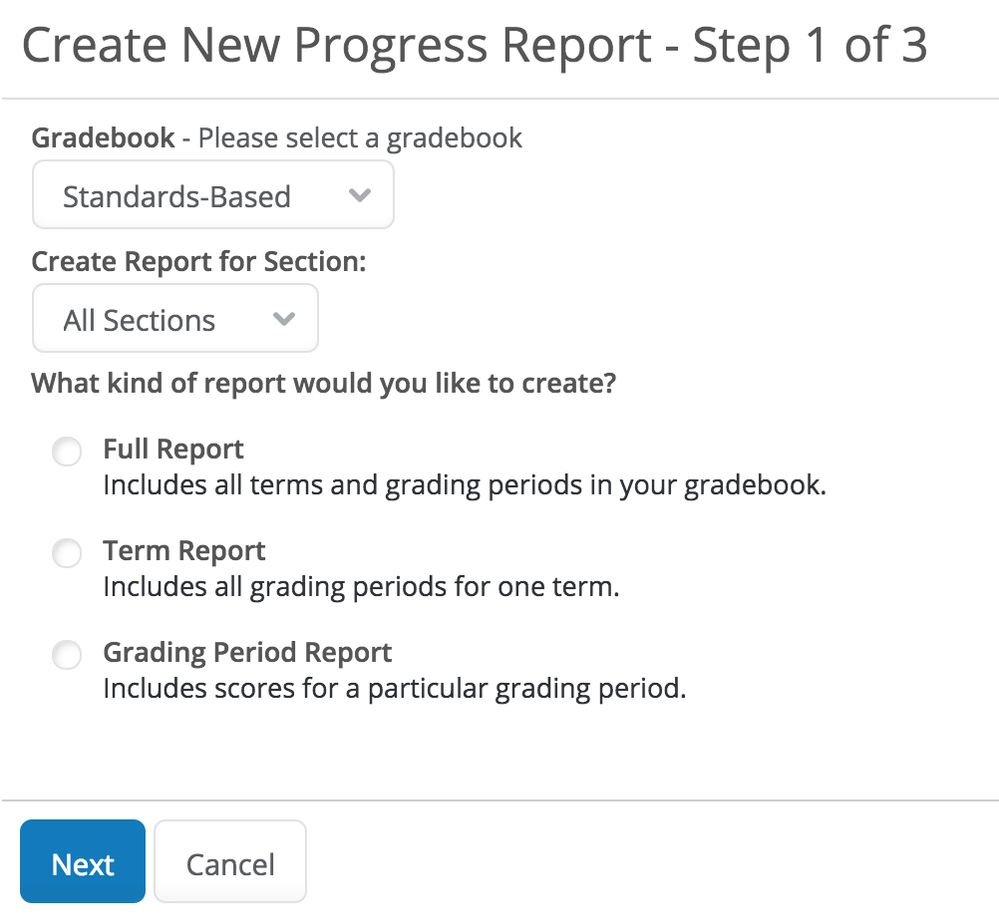
Task: Click the 'Includes all grading periods for one term' text
Action: click(x=361, y=587)
